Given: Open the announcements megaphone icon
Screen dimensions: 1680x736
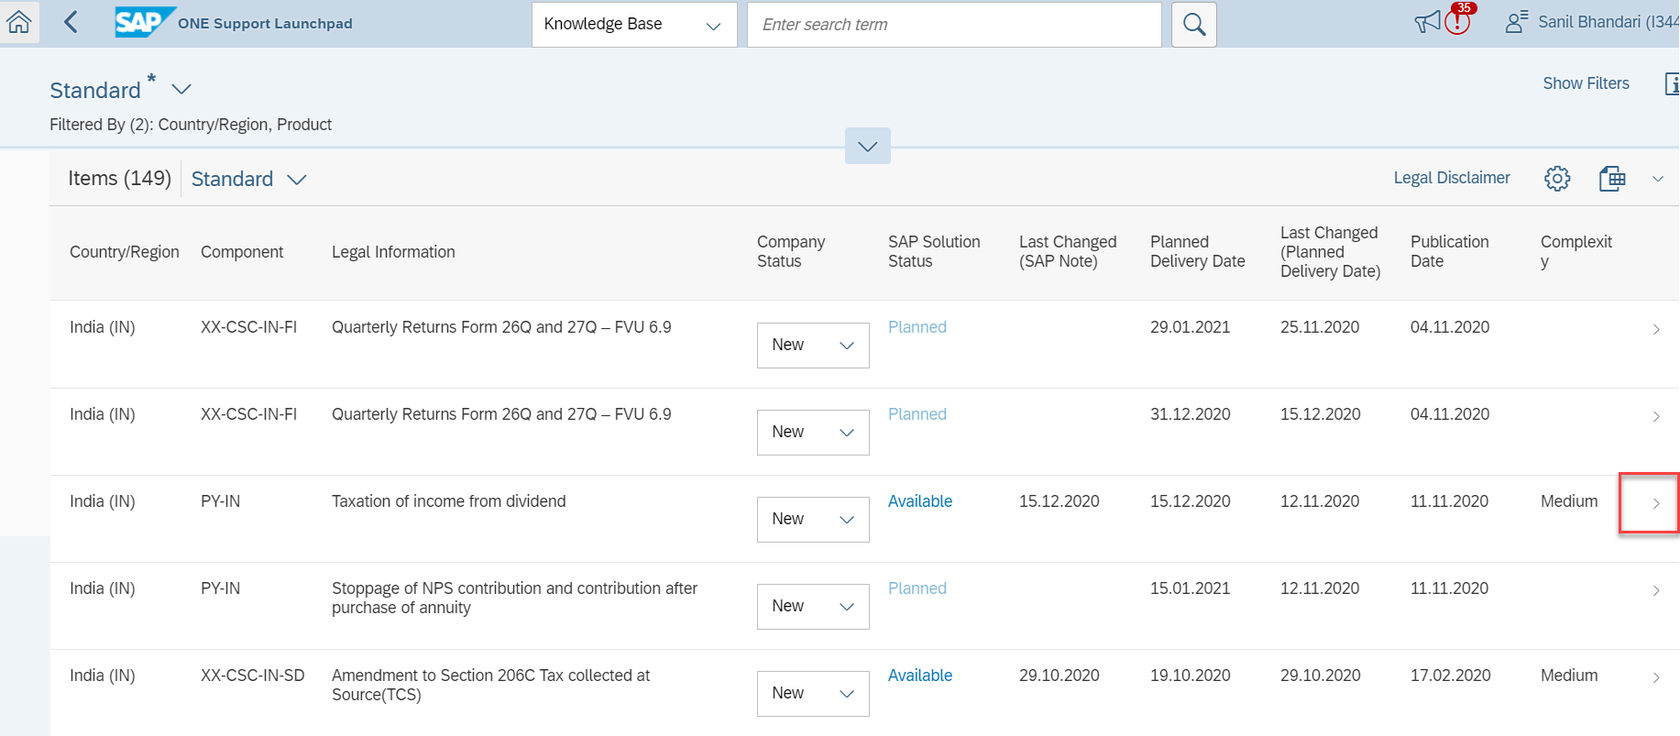Looking at the screenshot, I should 1427,22.
